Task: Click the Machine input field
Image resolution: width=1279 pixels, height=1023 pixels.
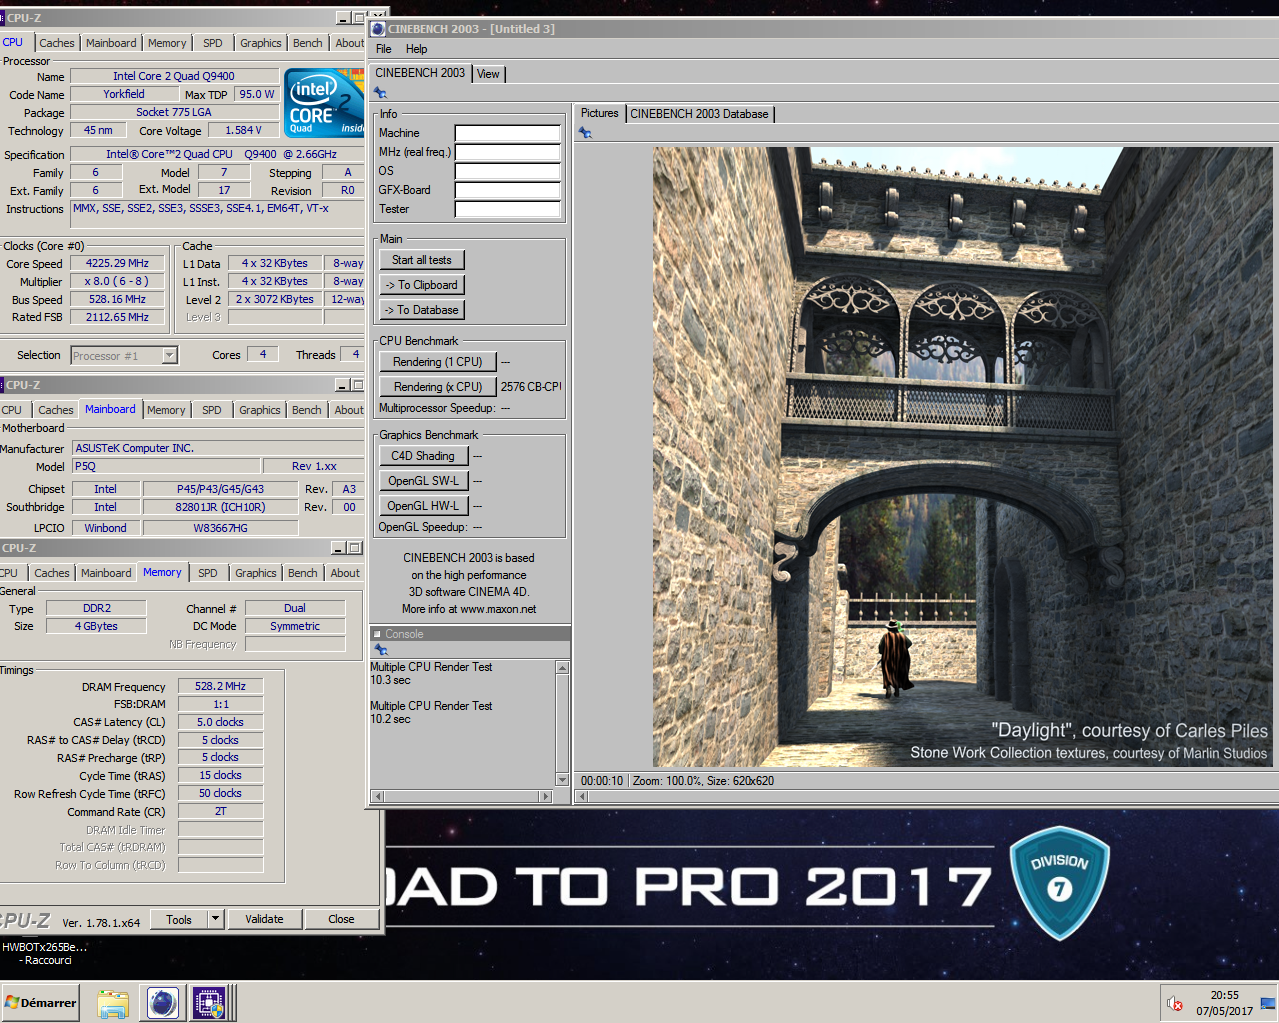Action: (508, 133)
